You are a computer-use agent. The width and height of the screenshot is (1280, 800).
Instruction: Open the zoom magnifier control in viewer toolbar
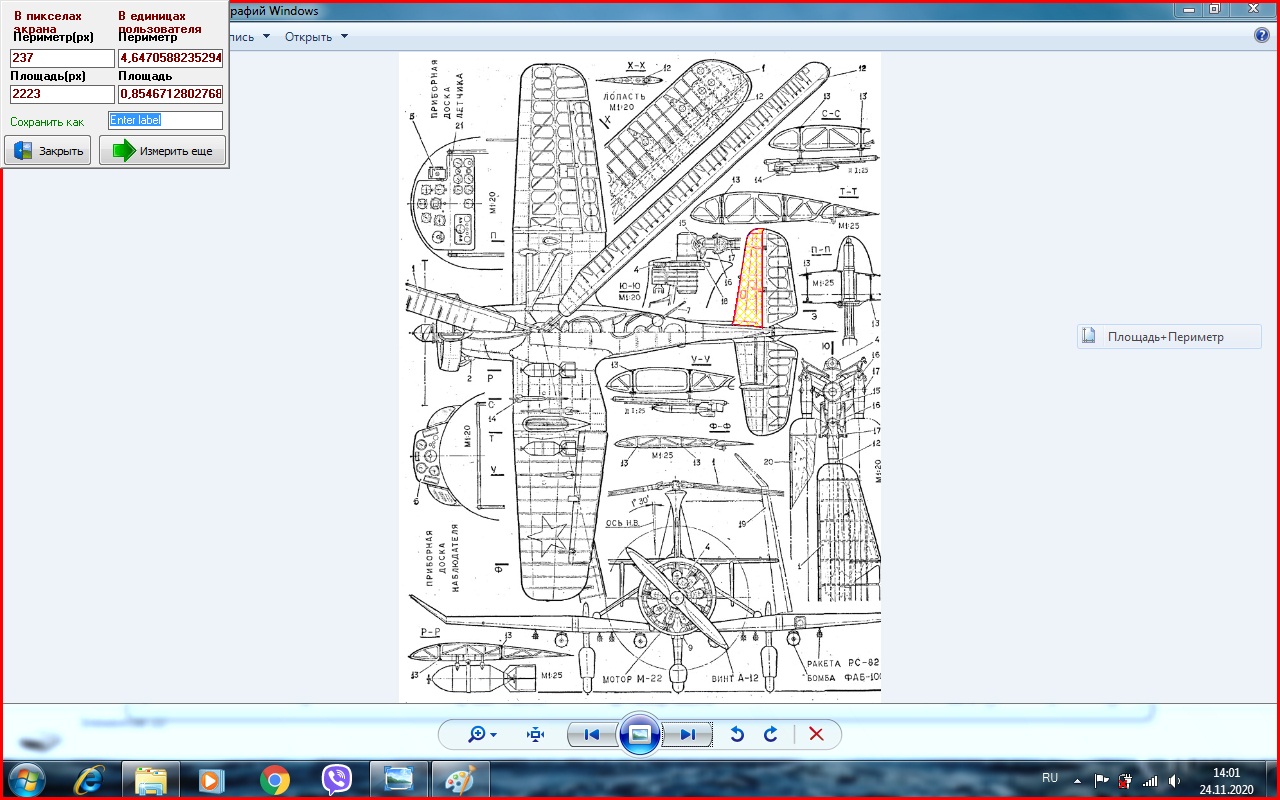point(483,734)
